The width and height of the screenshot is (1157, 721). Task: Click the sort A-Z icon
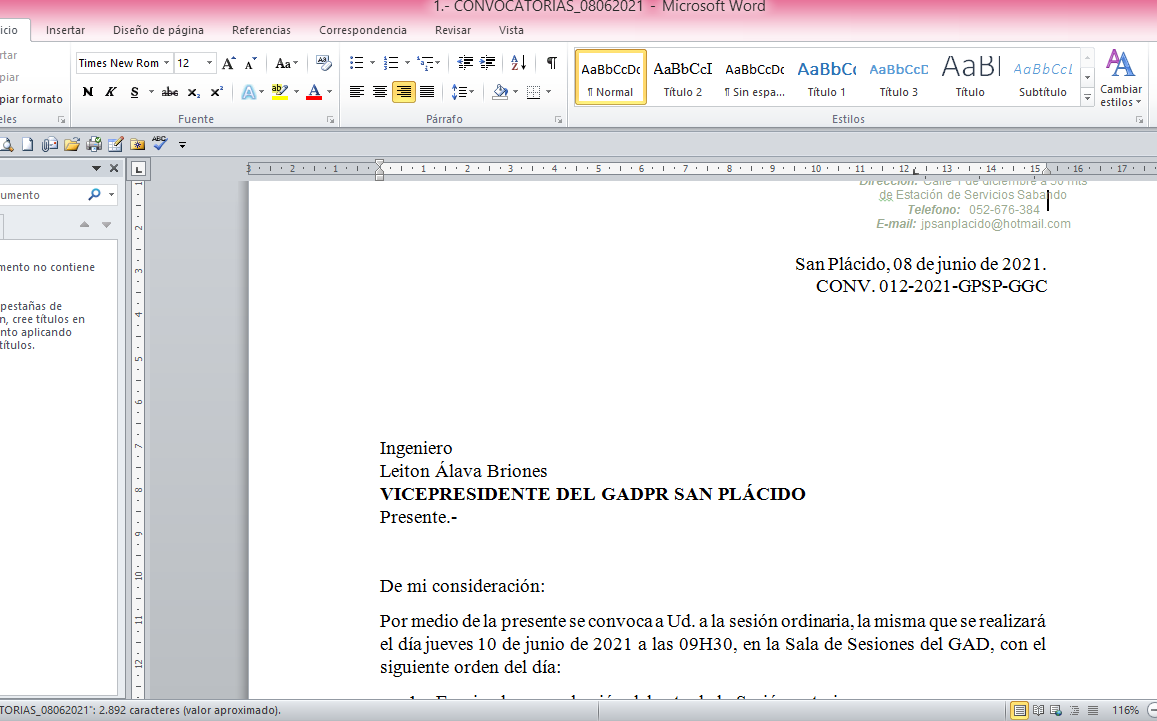coord(518,63)
